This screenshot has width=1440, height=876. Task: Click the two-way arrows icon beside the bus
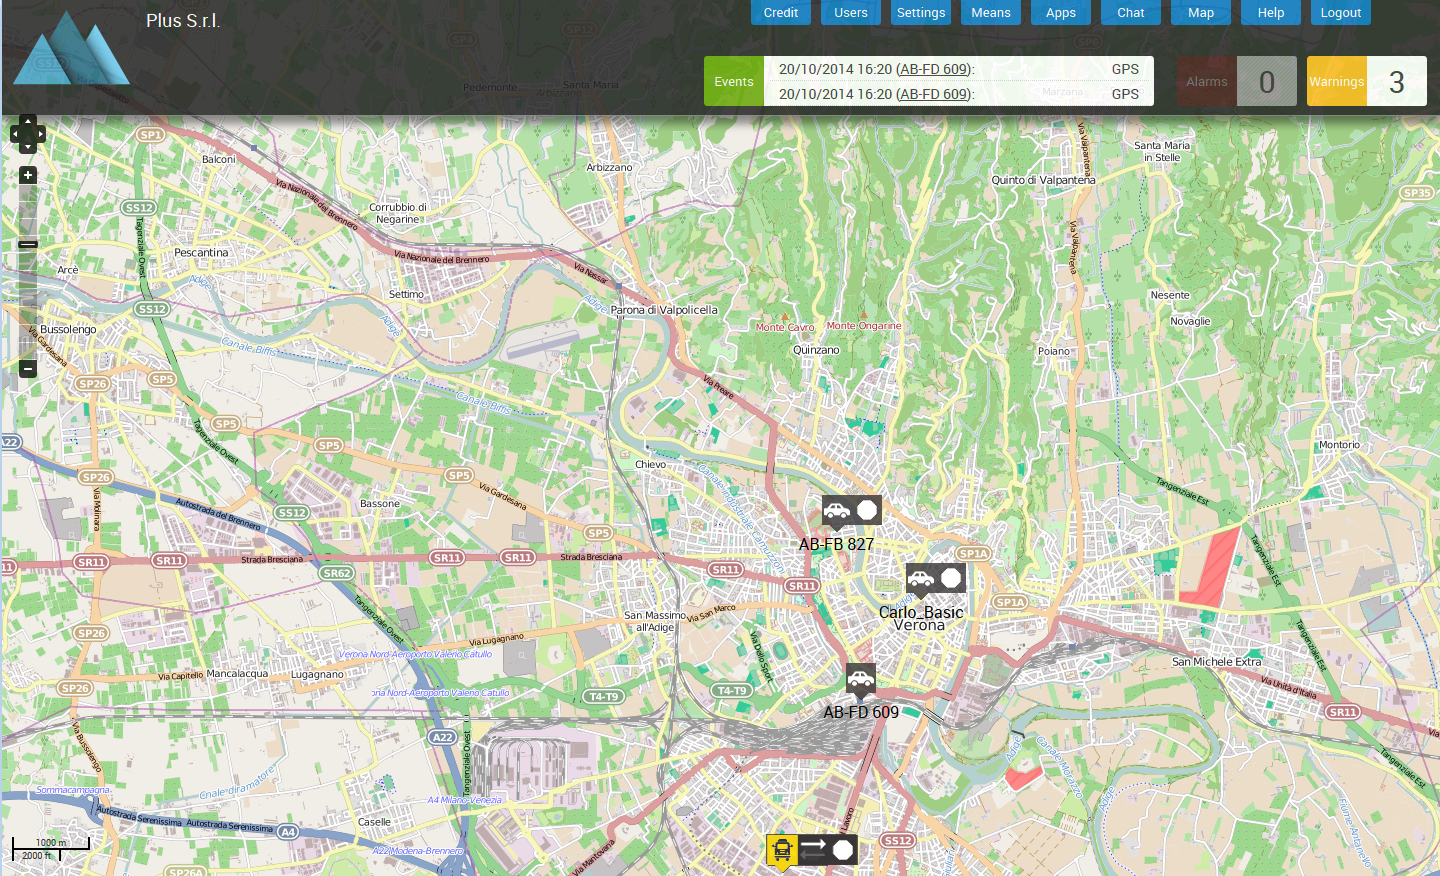[x=813, y=850]
